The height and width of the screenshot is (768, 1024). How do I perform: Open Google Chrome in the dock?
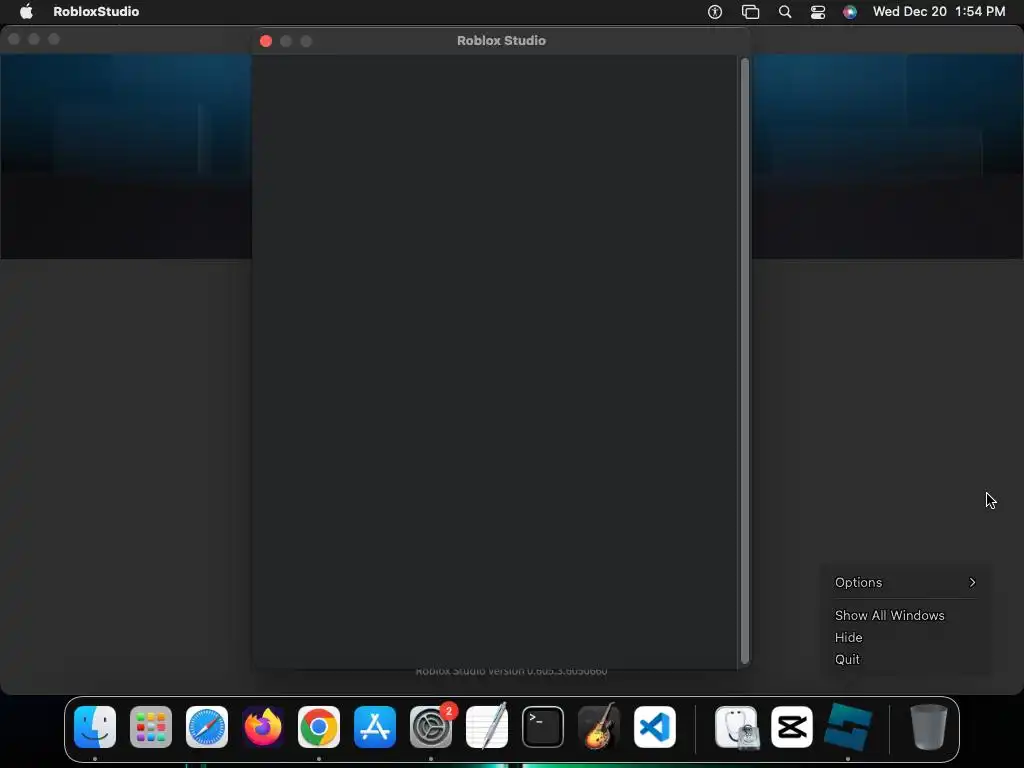319,727
